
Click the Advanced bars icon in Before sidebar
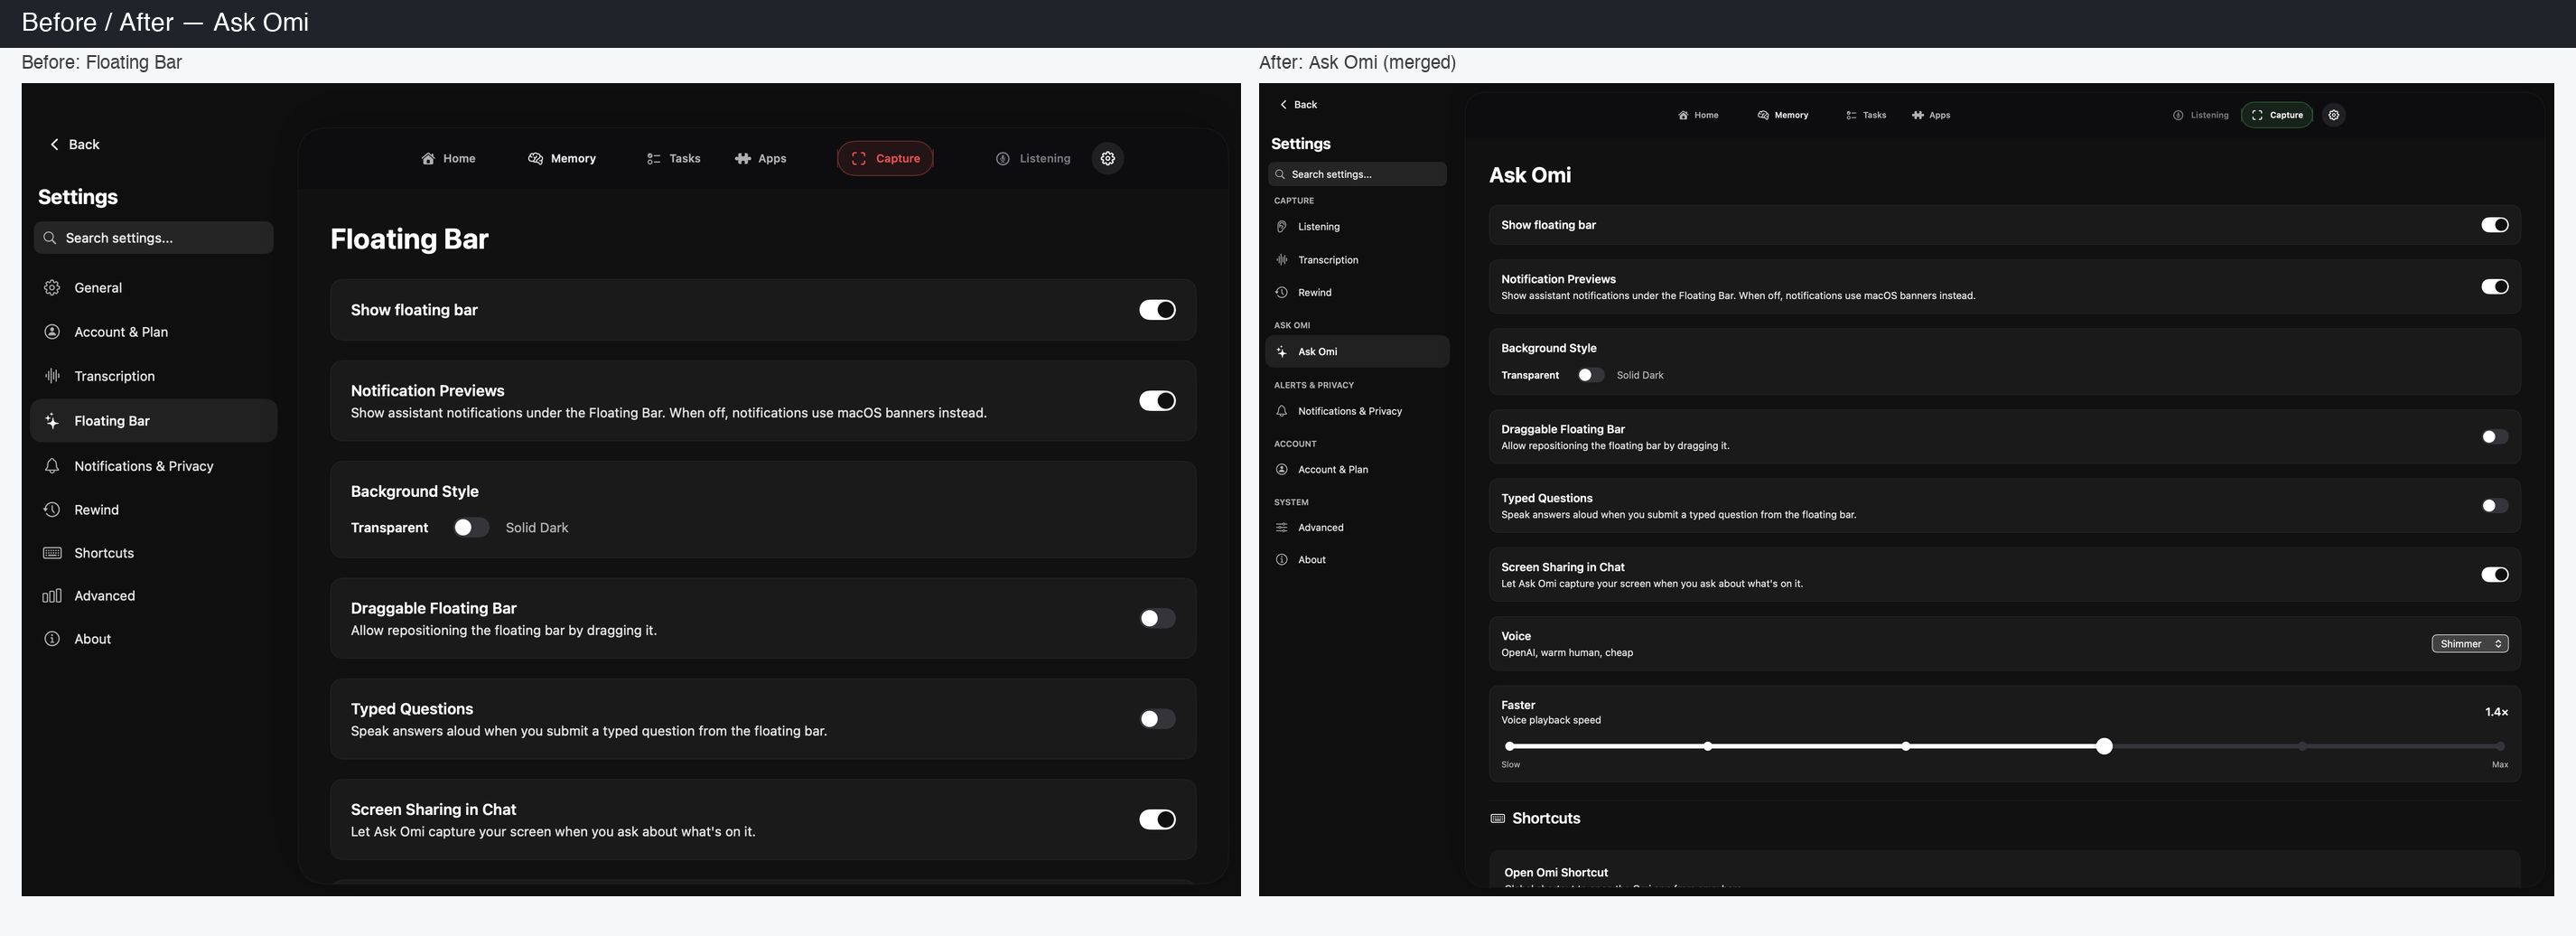click(x=52, y=596)
